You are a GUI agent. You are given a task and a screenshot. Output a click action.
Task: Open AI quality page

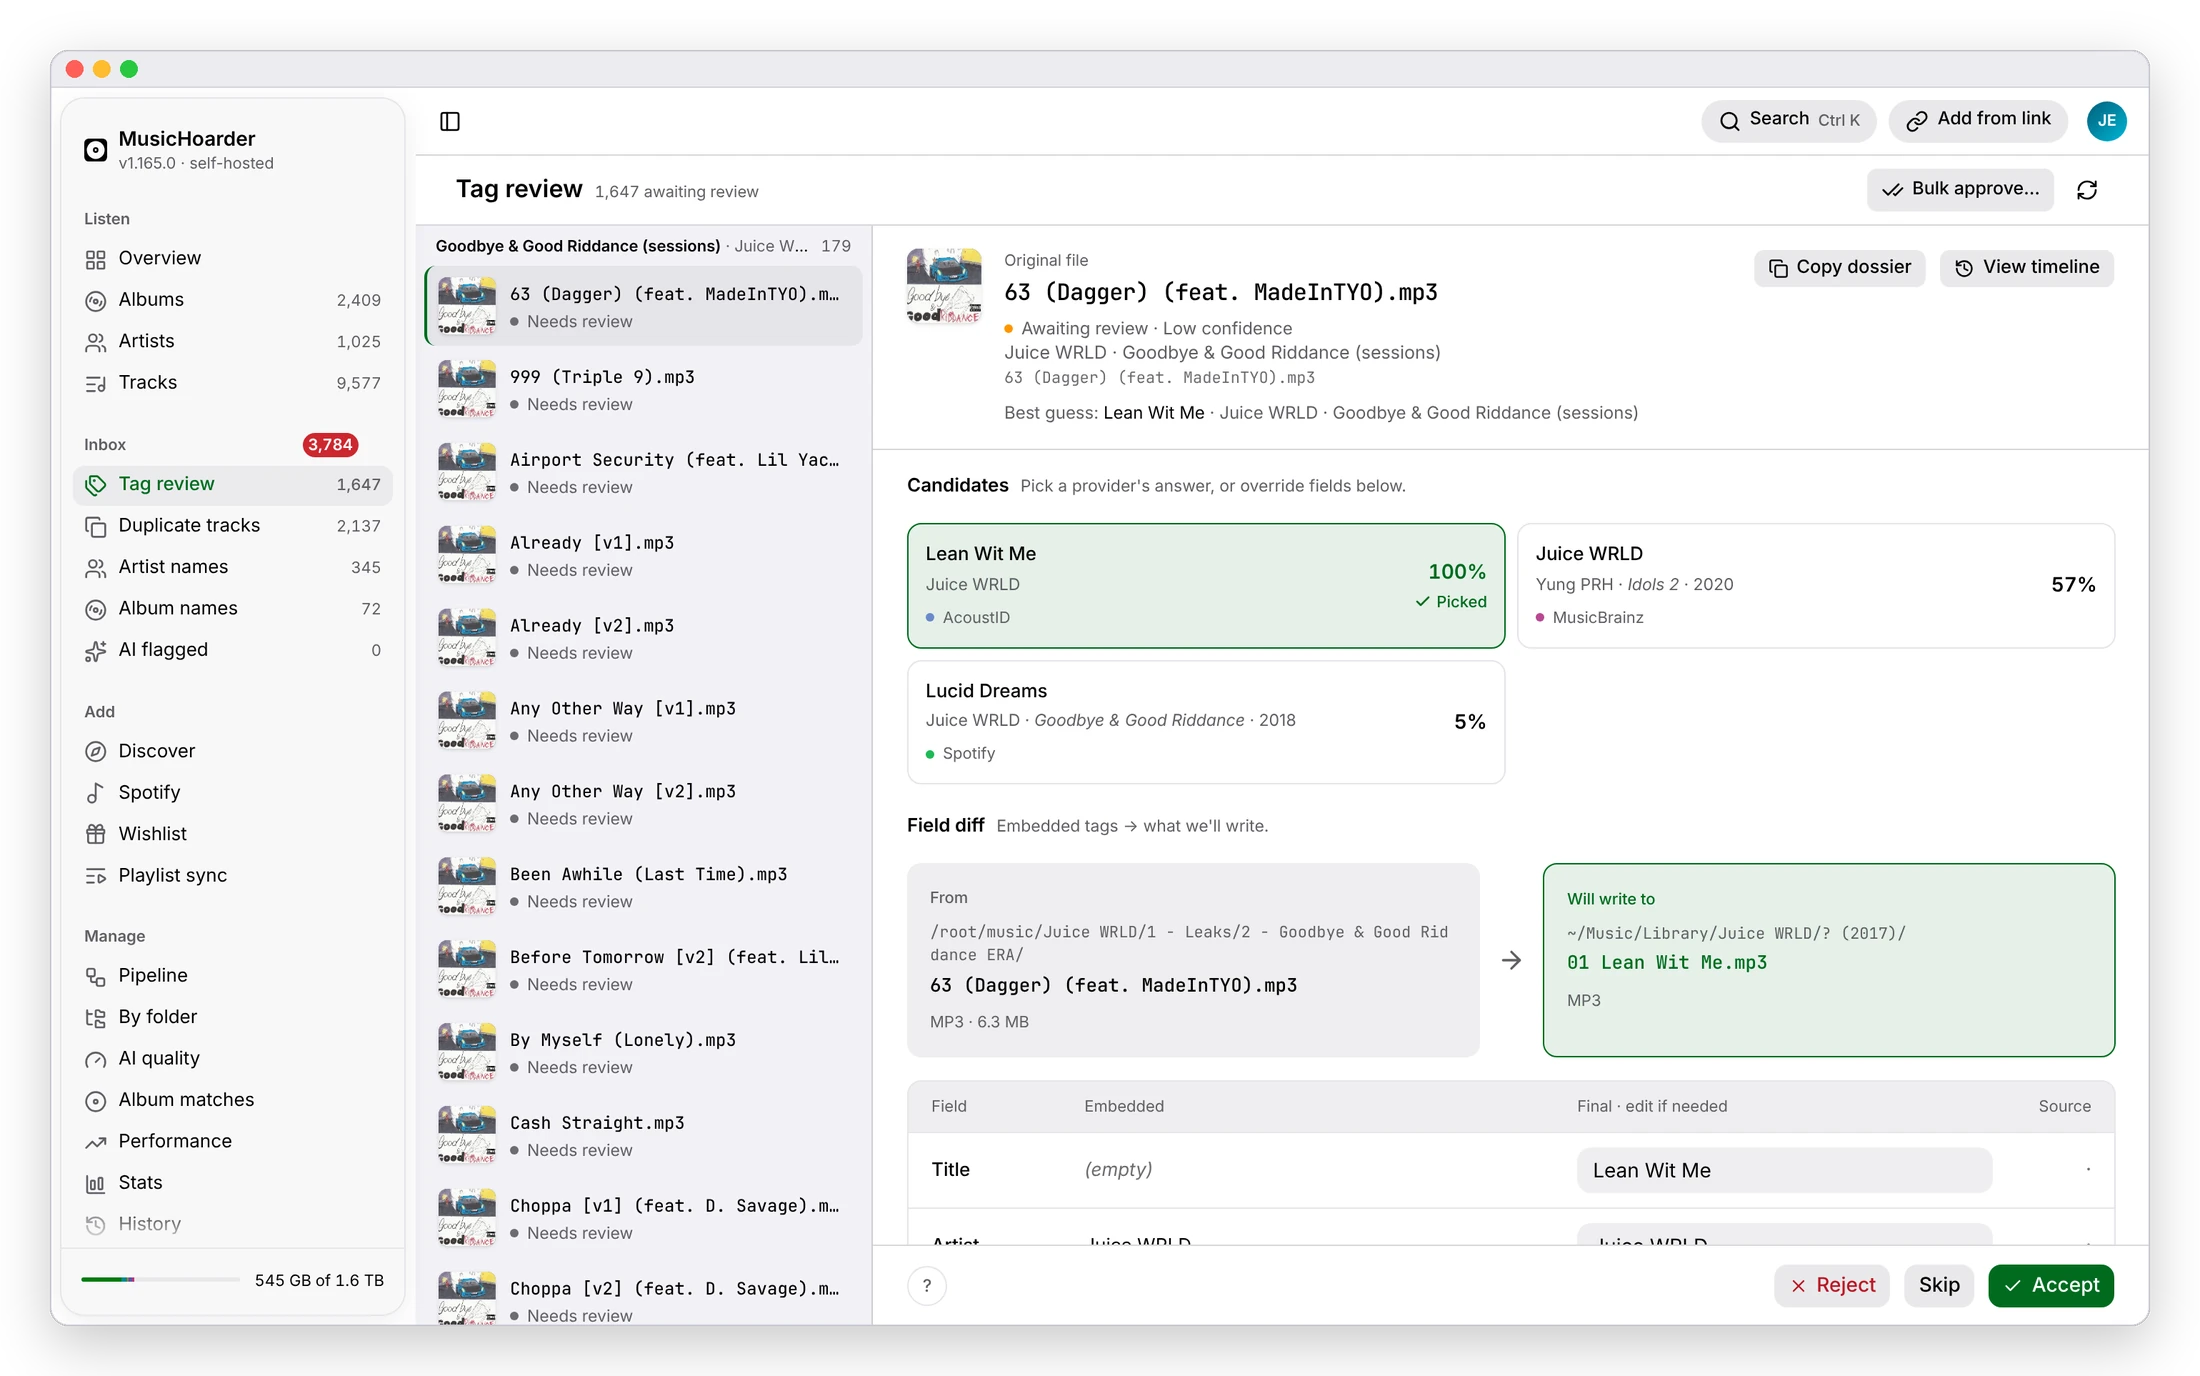[233, 1058]
